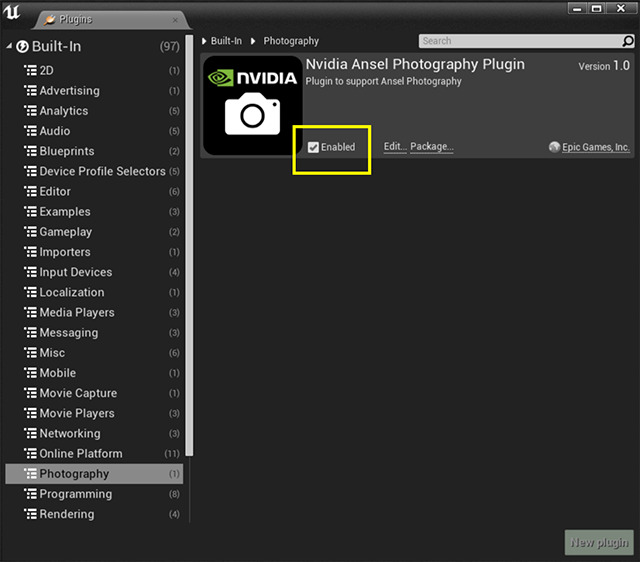Toggle the Enabled checkbox for Ansel plugin

point(313,147)
